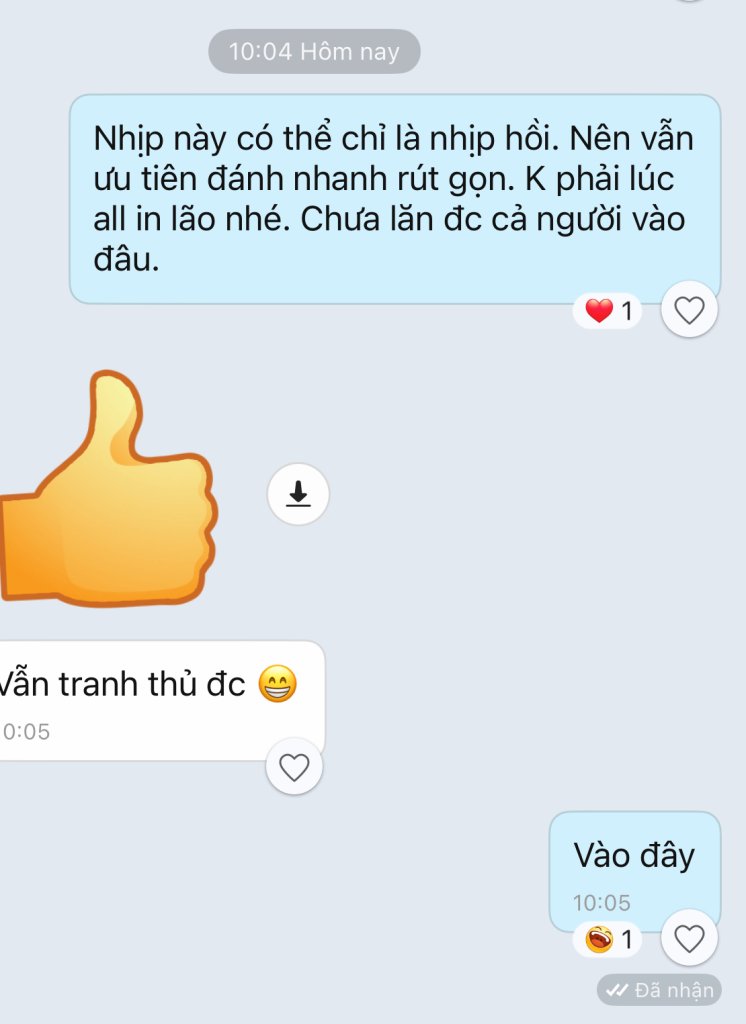The image size is (746, 1024).
Task: Tap the heart react button on the 'Nhịp này' message
Action: click(689, 310)
